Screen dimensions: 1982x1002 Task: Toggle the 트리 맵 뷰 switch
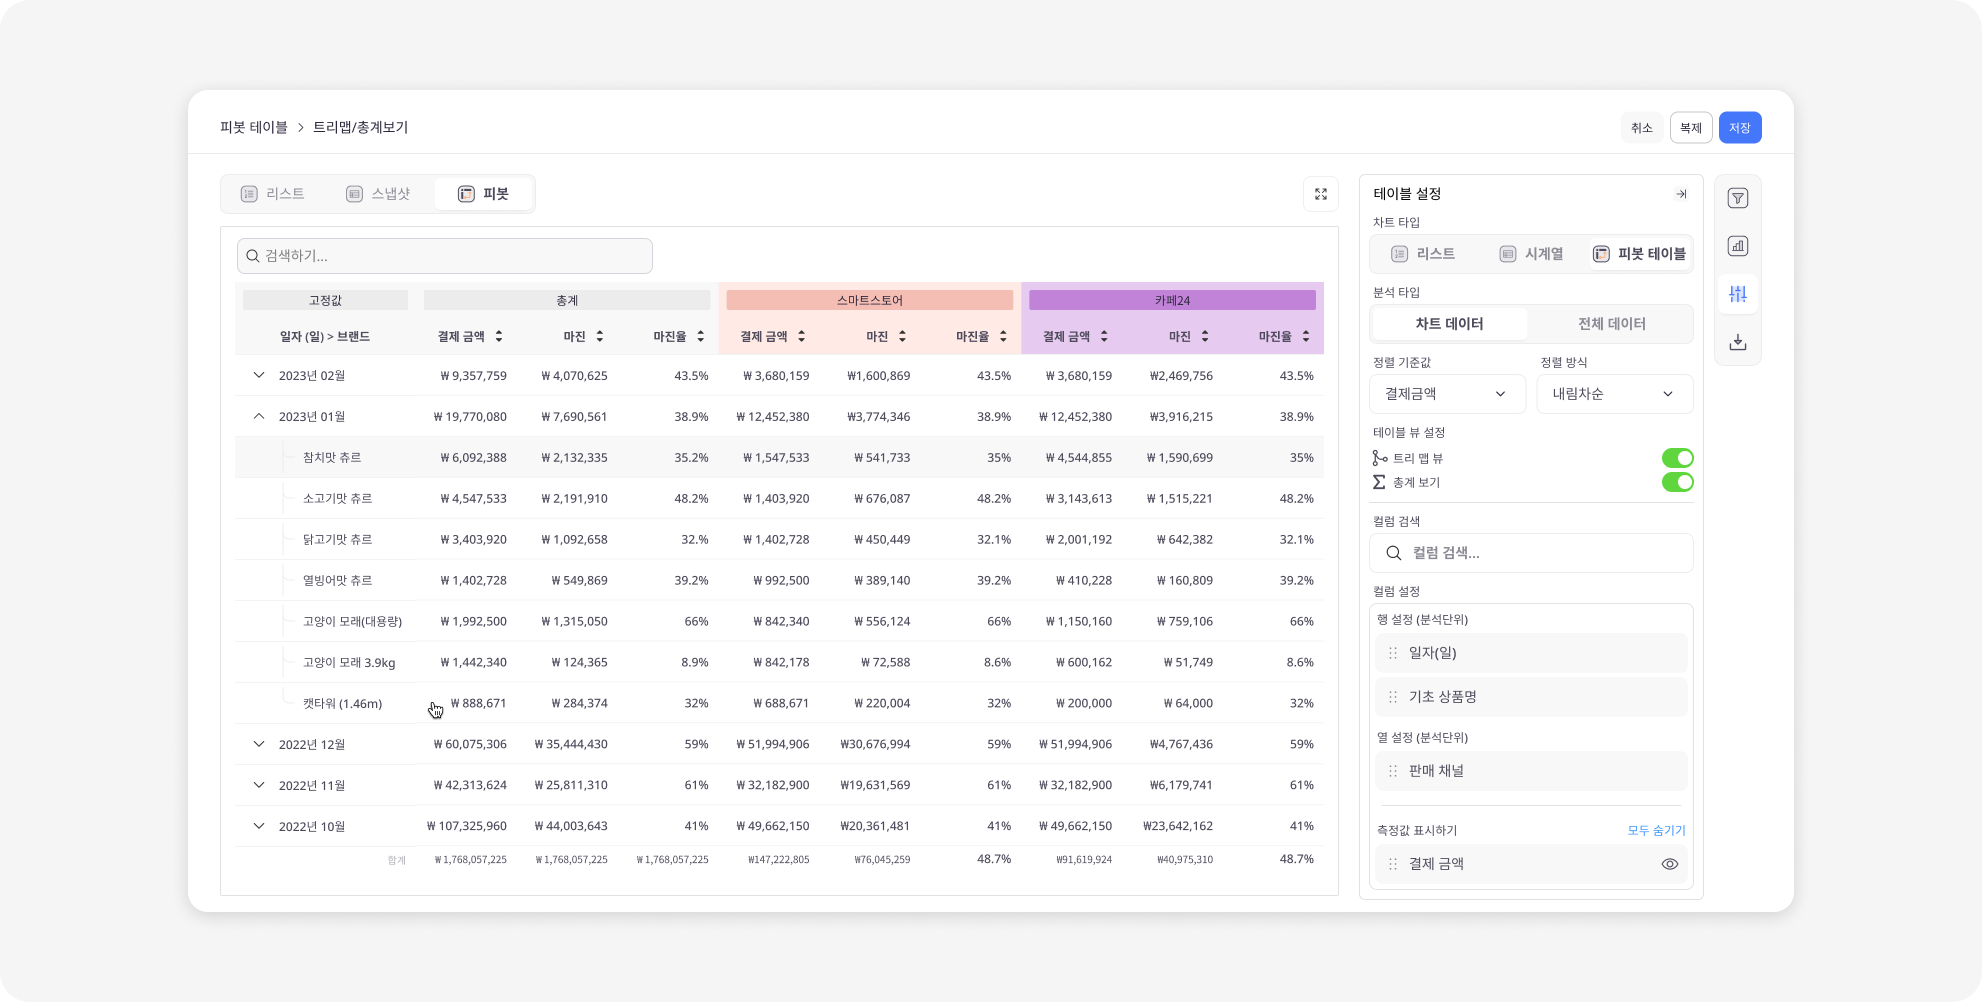[1677, 458]
